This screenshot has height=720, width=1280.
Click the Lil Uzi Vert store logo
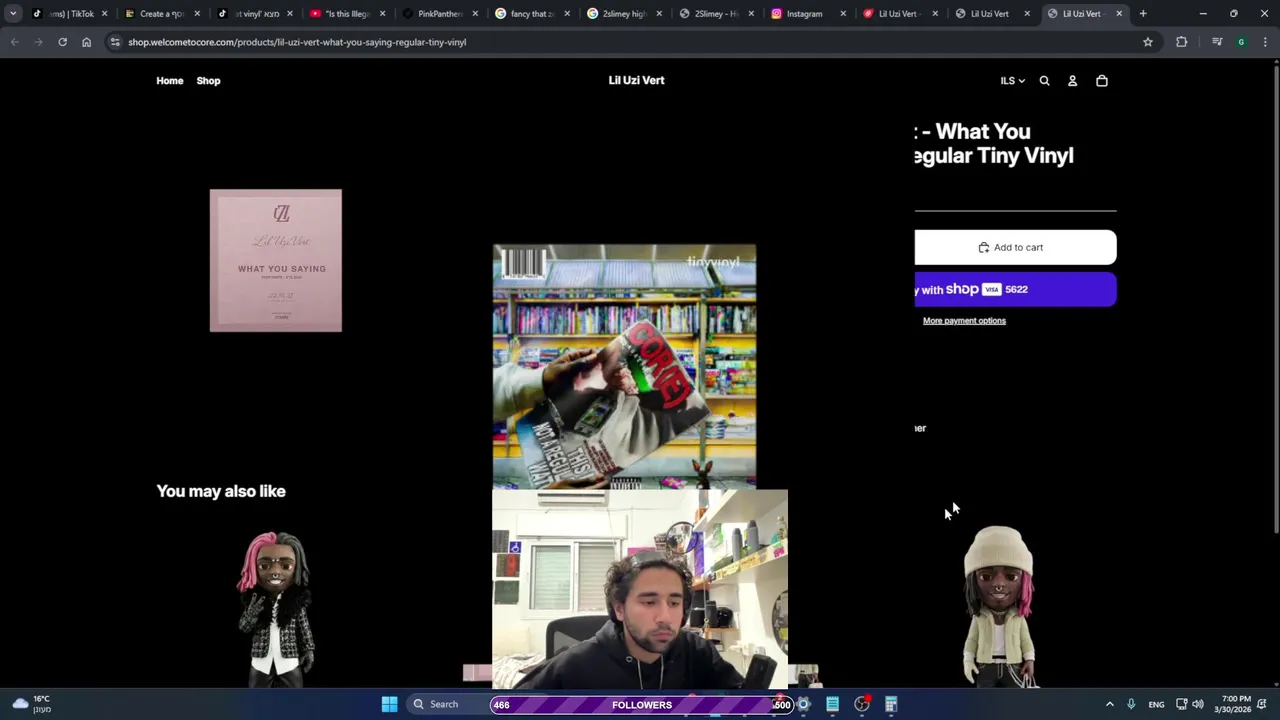click(636, 80)
